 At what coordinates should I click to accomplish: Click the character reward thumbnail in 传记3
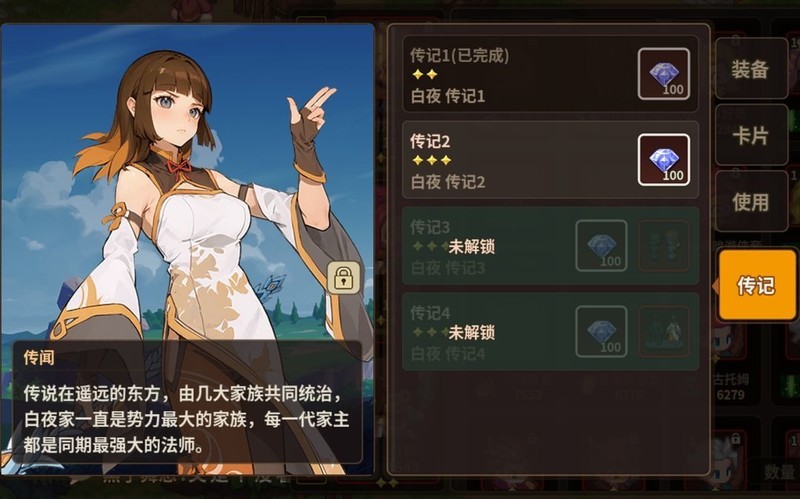point(664,245)
